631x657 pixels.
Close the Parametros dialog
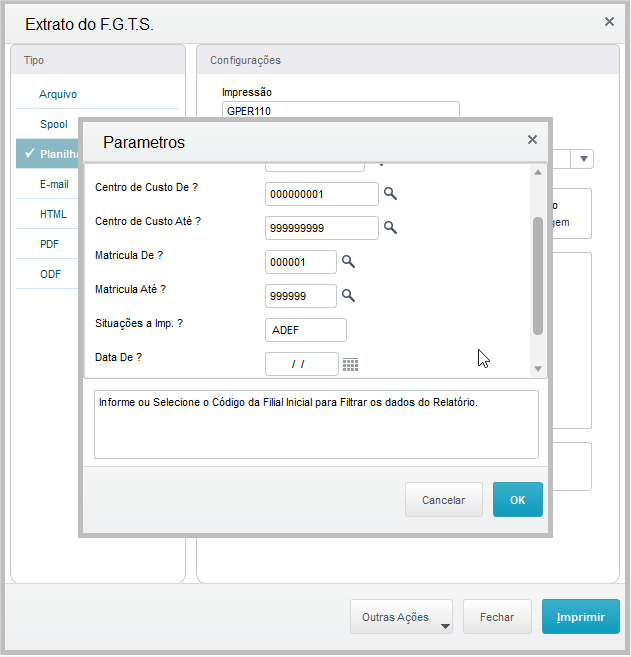(532, 140)
